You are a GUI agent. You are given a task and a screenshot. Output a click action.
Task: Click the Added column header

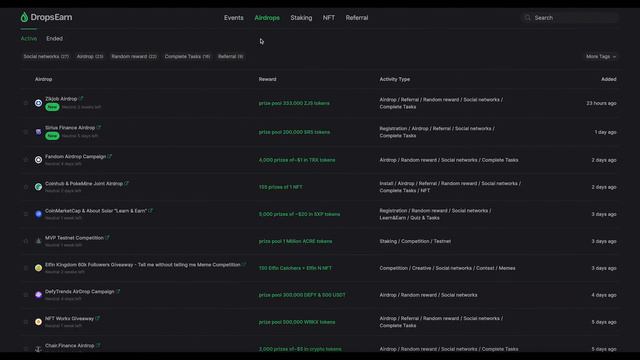609,79
